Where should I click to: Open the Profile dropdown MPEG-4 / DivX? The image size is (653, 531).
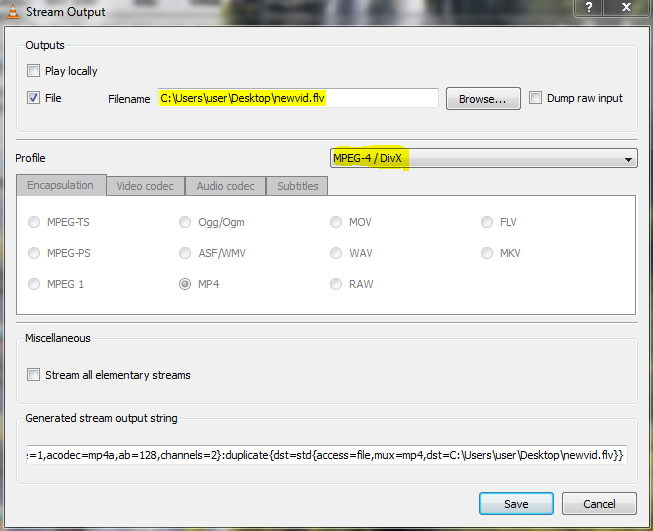pyautogui.click(x=484, y=158)
